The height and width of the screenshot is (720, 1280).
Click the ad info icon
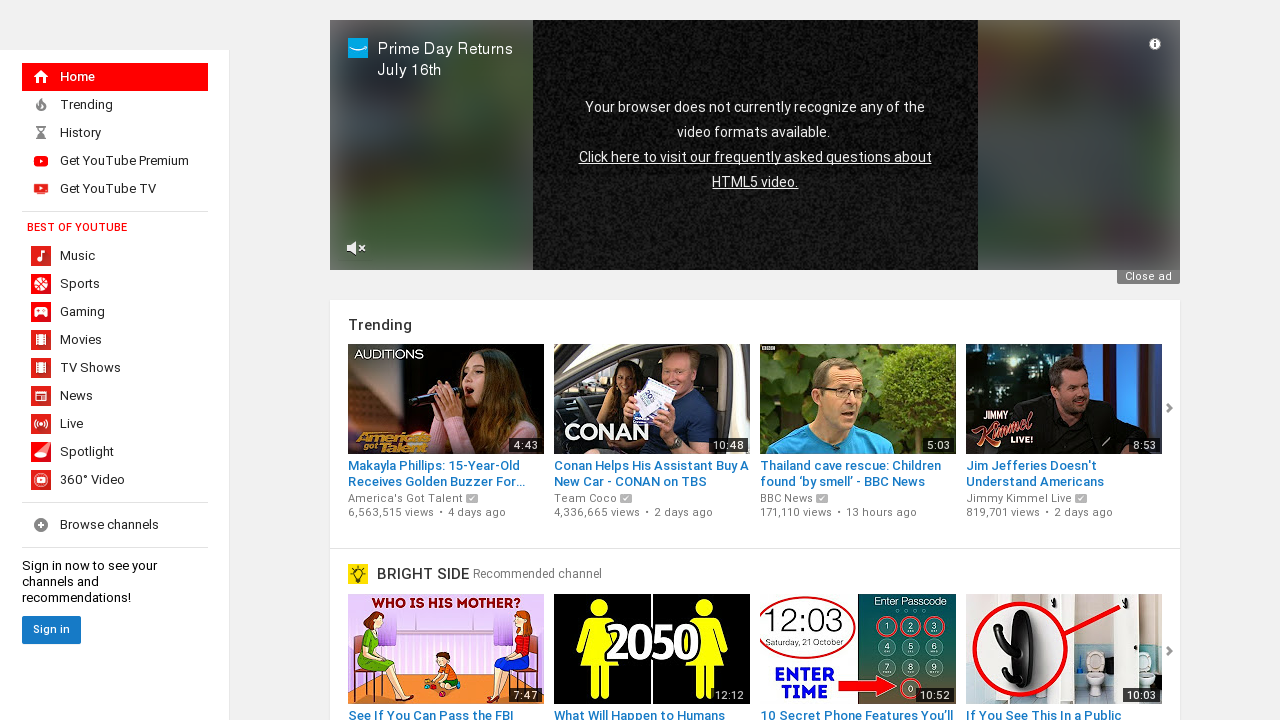tap(1155, 44)
